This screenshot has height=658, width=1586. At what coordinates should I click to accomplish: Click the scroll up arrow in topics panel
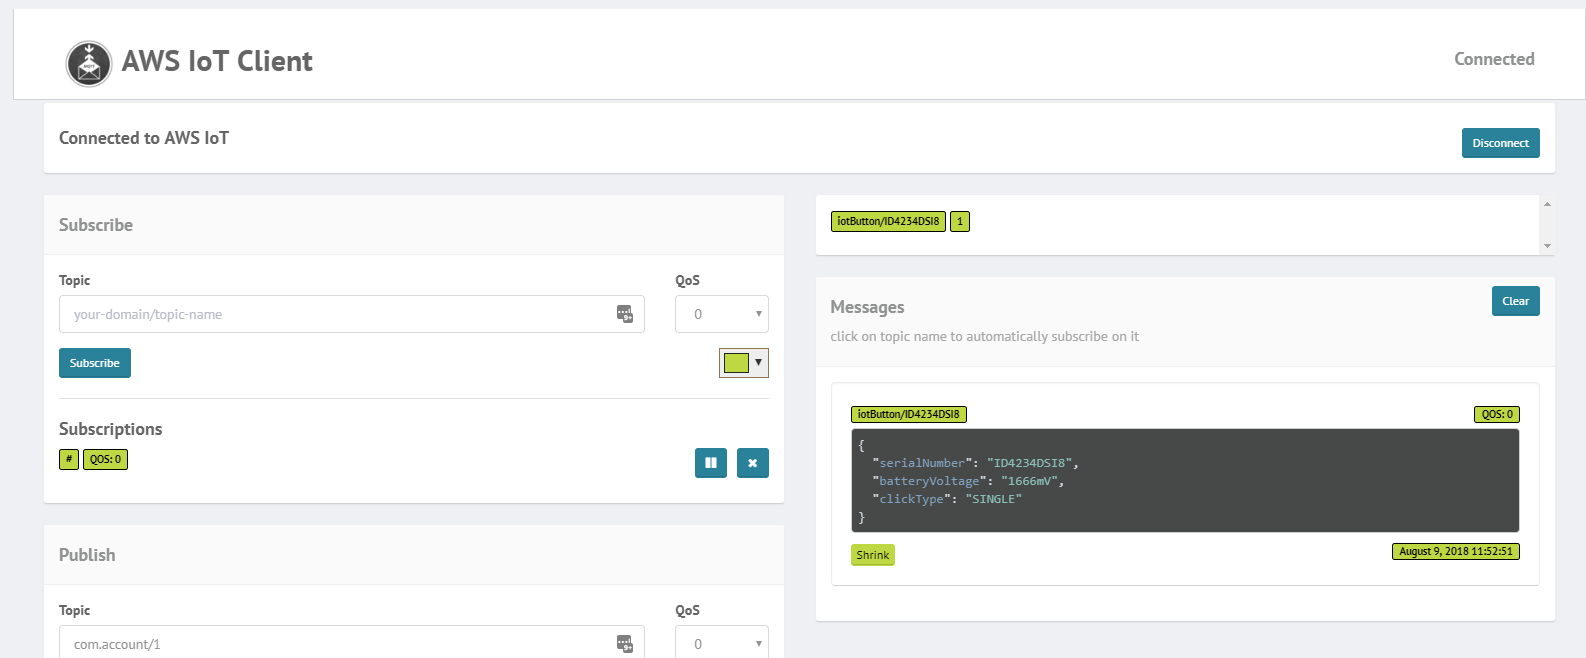[x=1547, y=204]
